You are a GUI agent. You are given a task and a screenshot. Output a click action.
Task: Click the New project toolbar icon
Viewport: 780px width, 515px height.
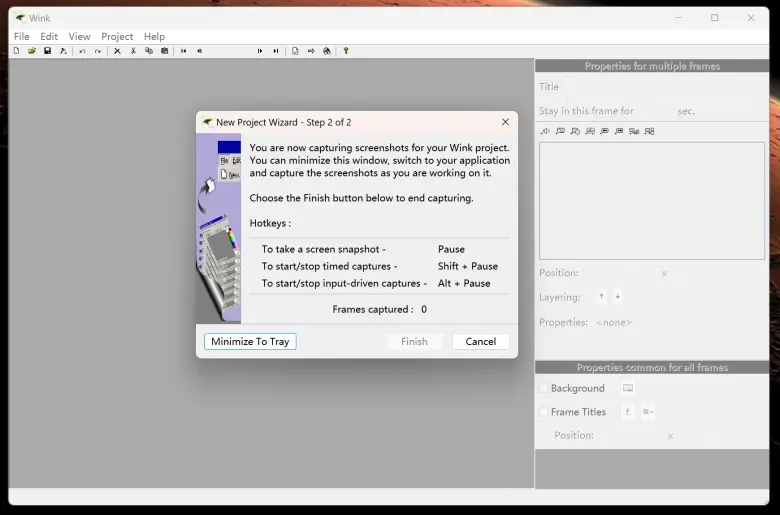pyautogui.click(x=16, y=51)
